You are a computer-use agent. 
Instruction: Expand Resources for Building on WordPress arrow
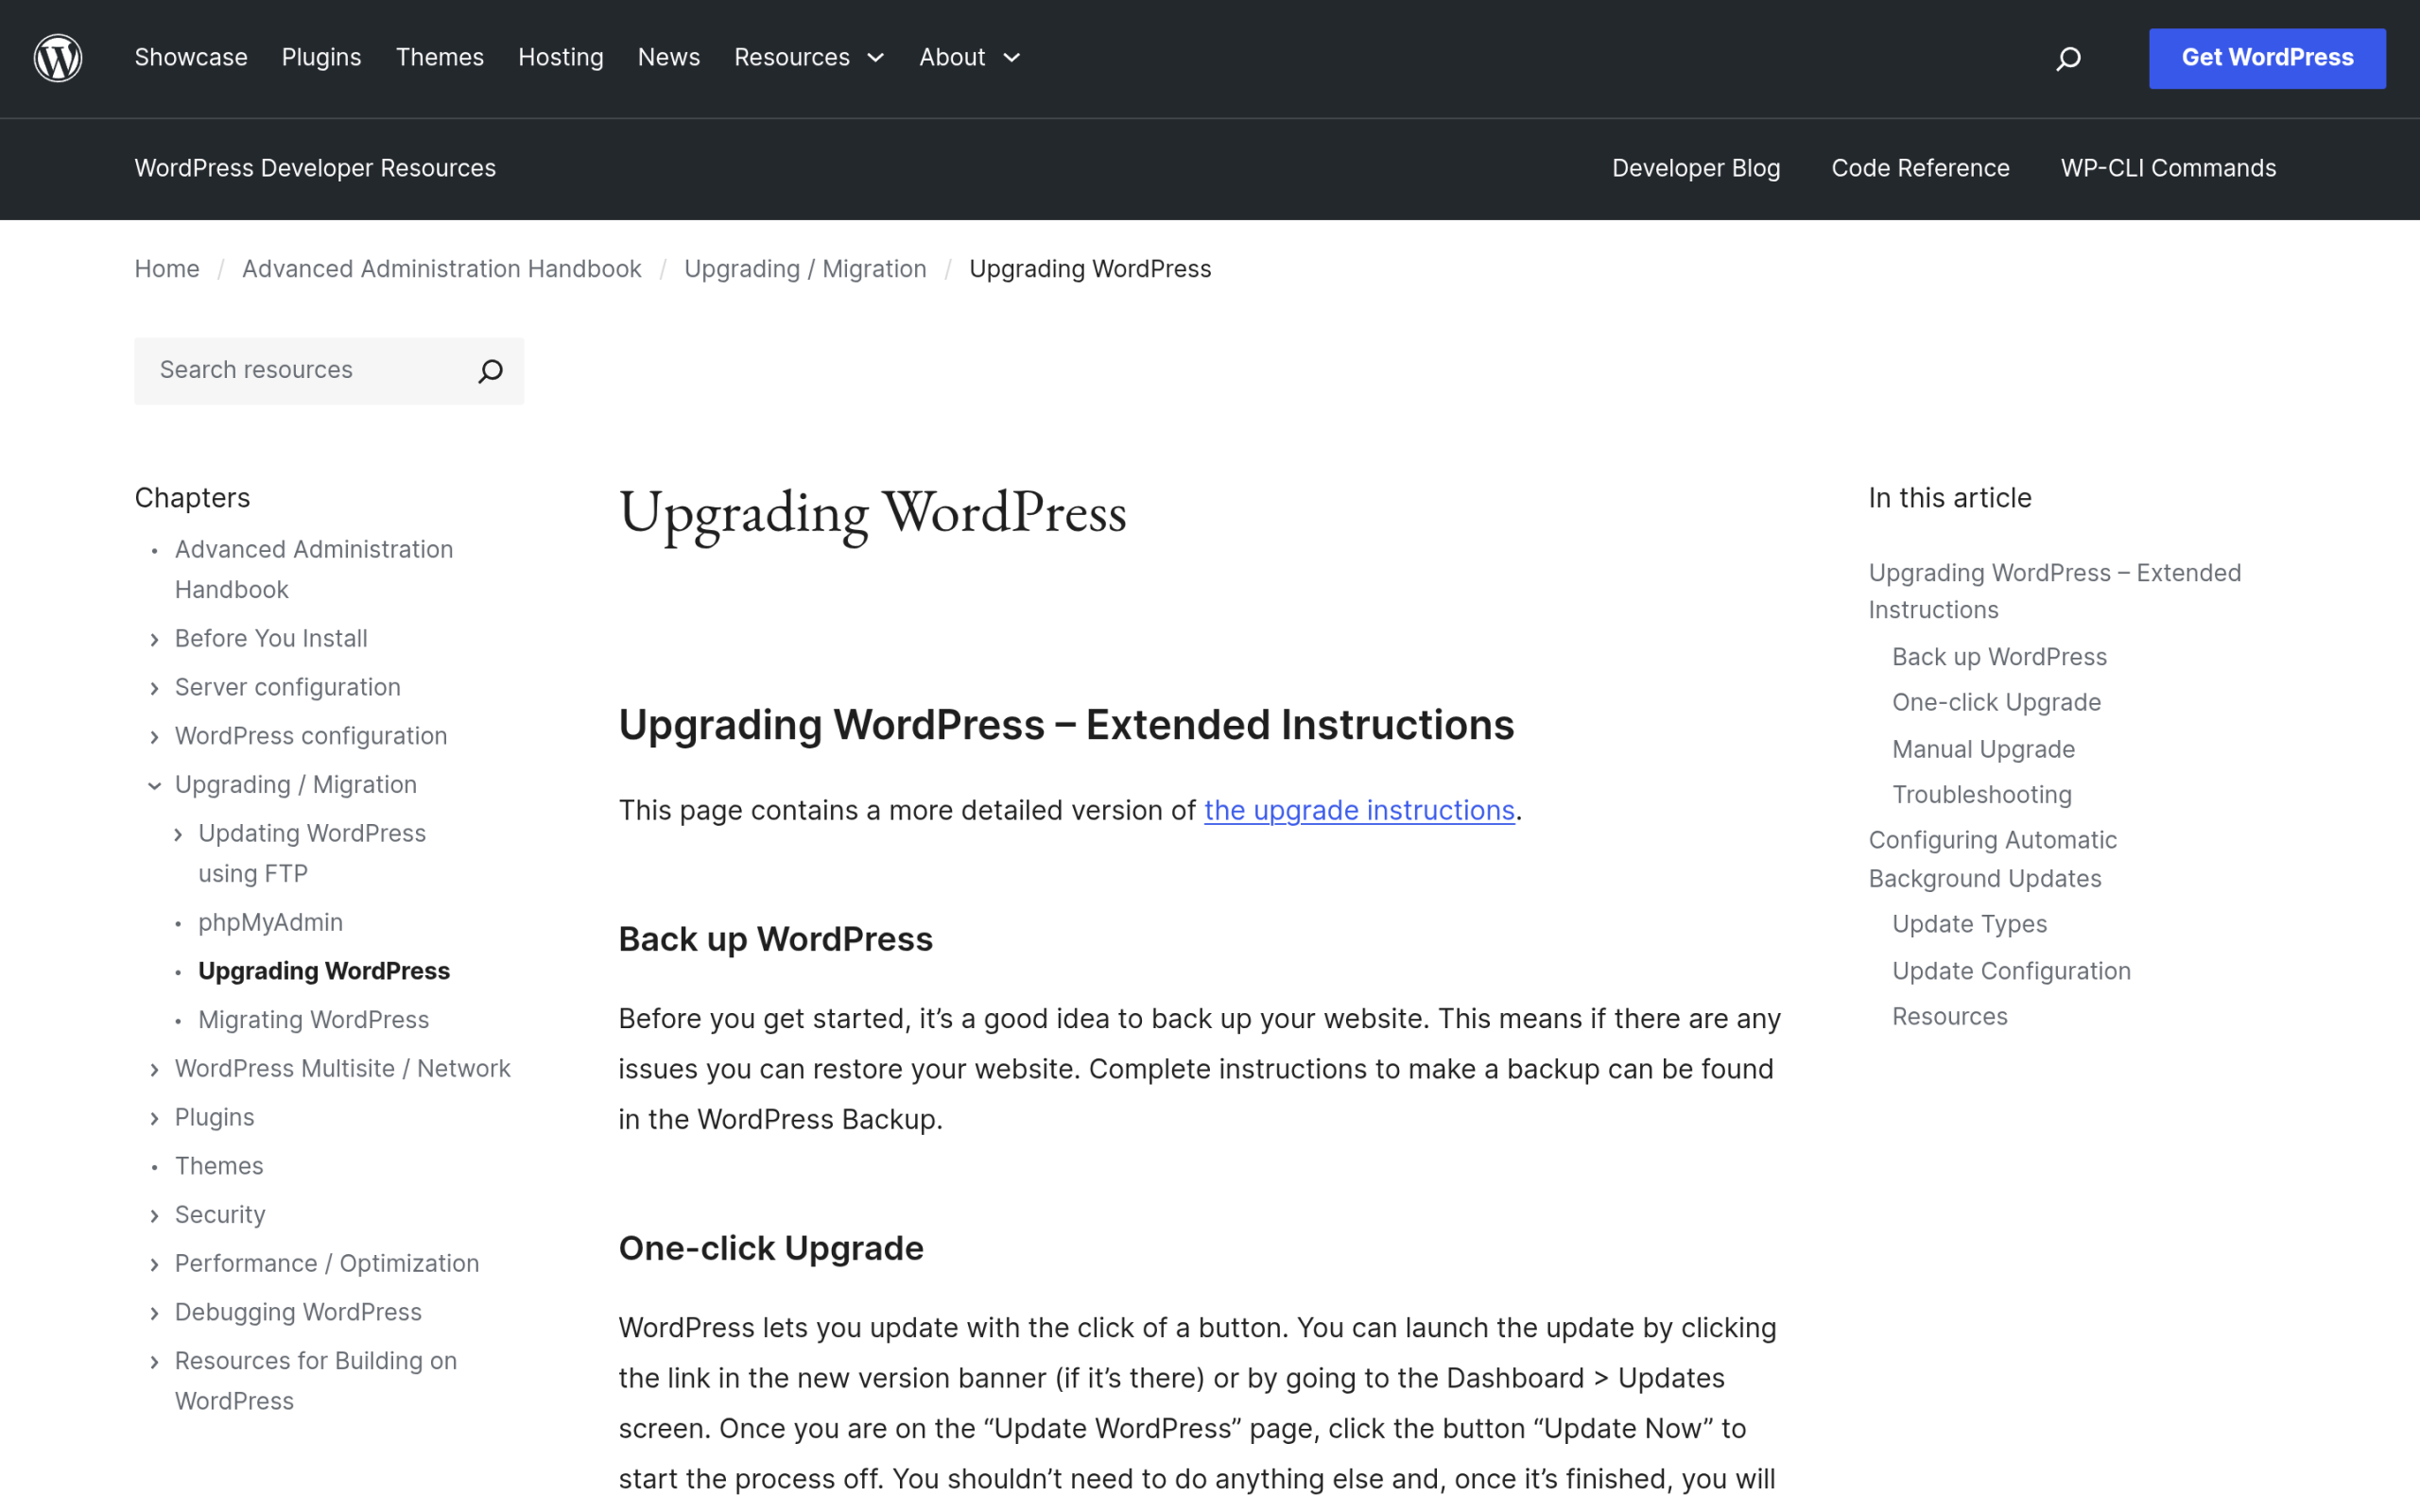pos(154,1361)
